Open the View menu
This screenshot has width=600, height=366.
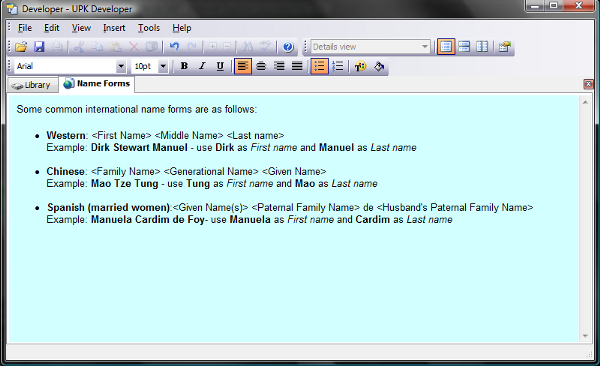pos(81,28)
